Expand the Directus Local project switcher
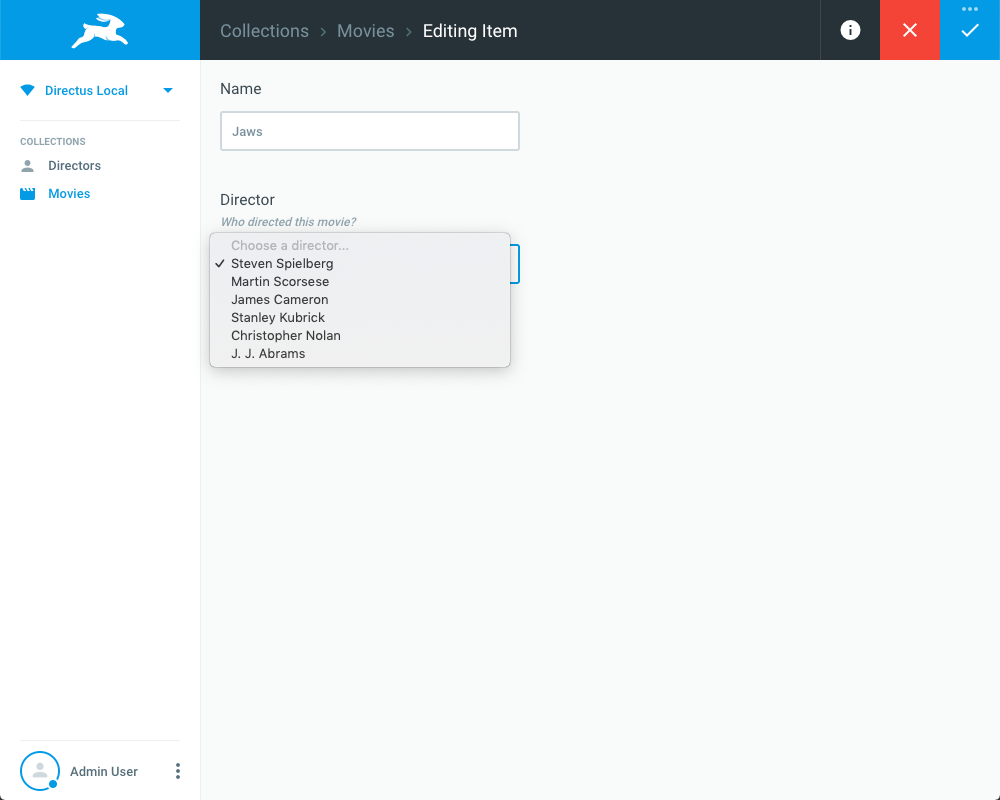Screen dimensions: 1000x800 (x=168, y=91)
